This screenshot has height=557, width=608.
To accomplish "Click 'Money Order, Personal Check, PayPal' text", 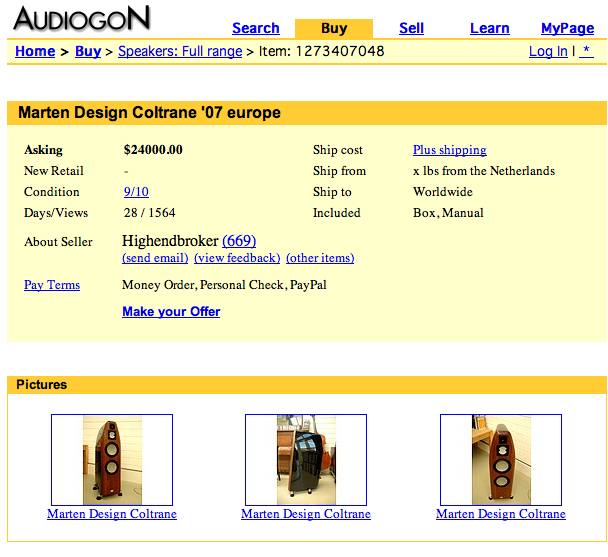I will 224,285.
